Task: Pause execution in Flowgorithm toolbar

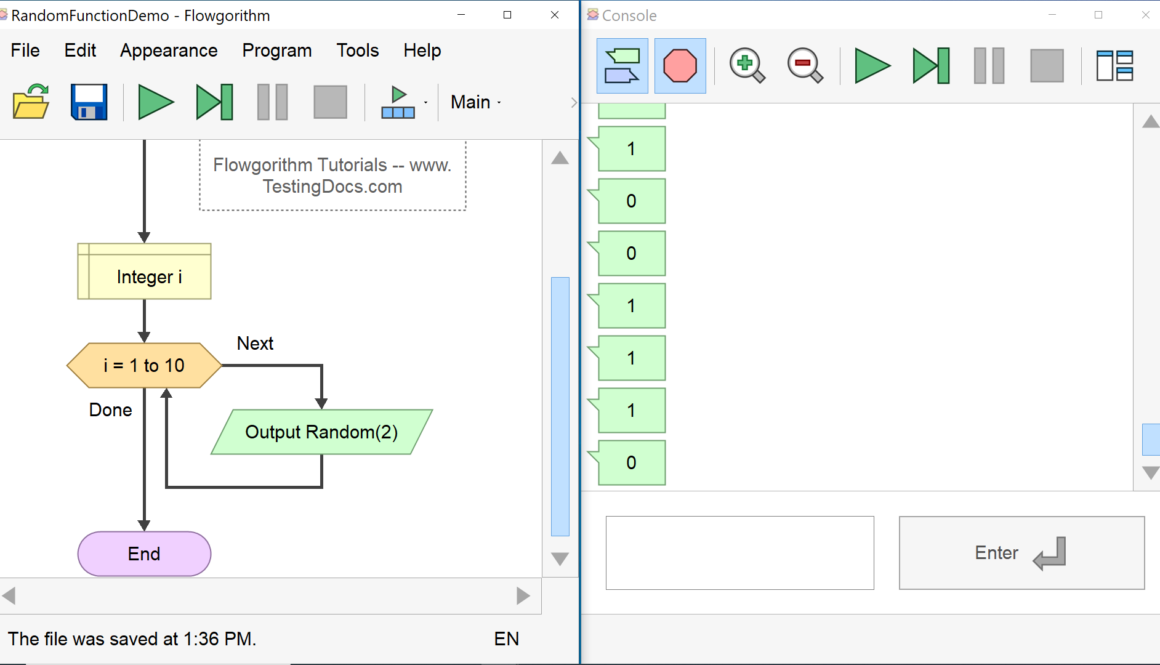Action: tap(272, 101)
